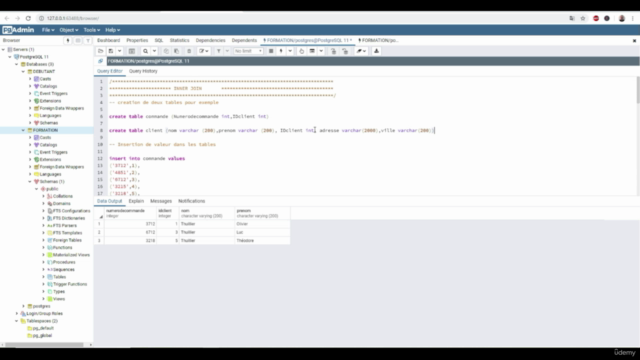Click the Rollback transaction icon
The width and height of the screenshot is (640, 360).
(345, 51)
